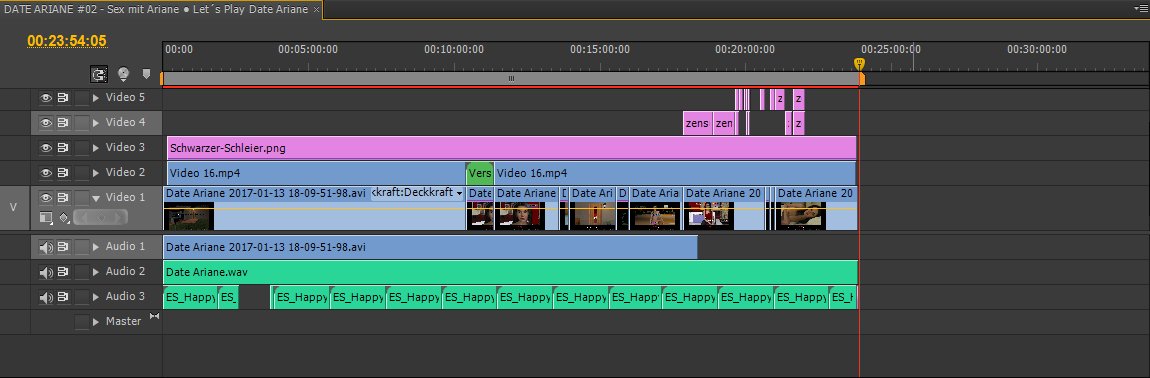Mute the Audio 3 track speaker
This screenshot has height=378, width=1150.
pyautogui.click(x=45, y=298)
